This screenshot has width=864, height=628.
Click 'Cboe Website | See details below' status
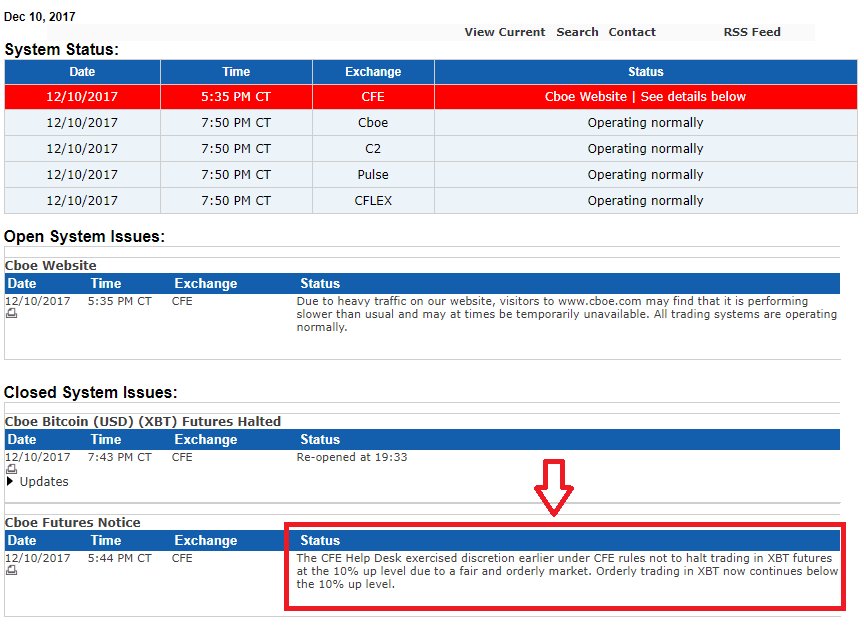coord(645,96)
